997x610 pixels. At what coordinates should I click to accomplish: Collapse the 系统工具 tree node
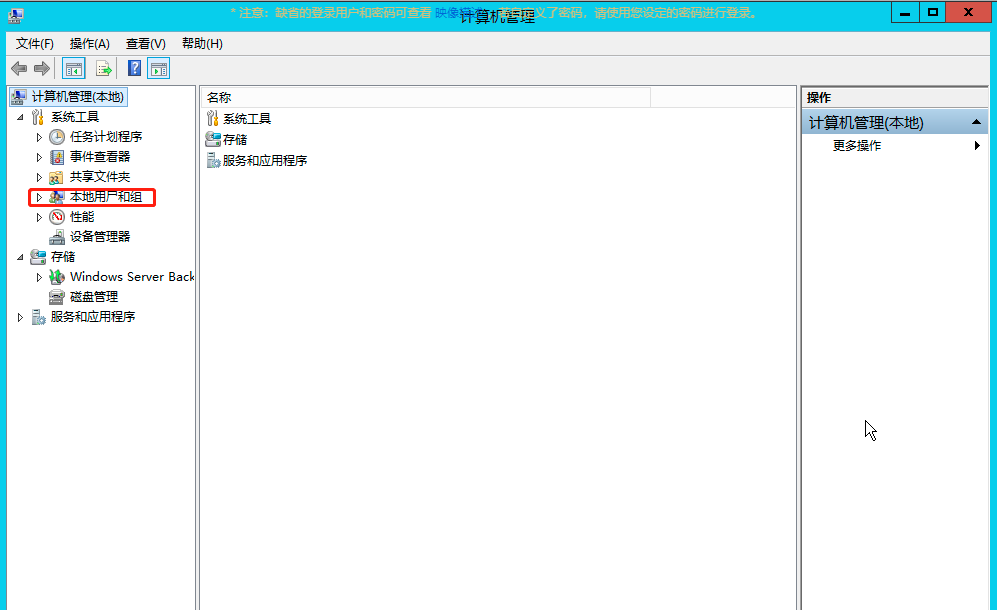(x=20, y=117)
